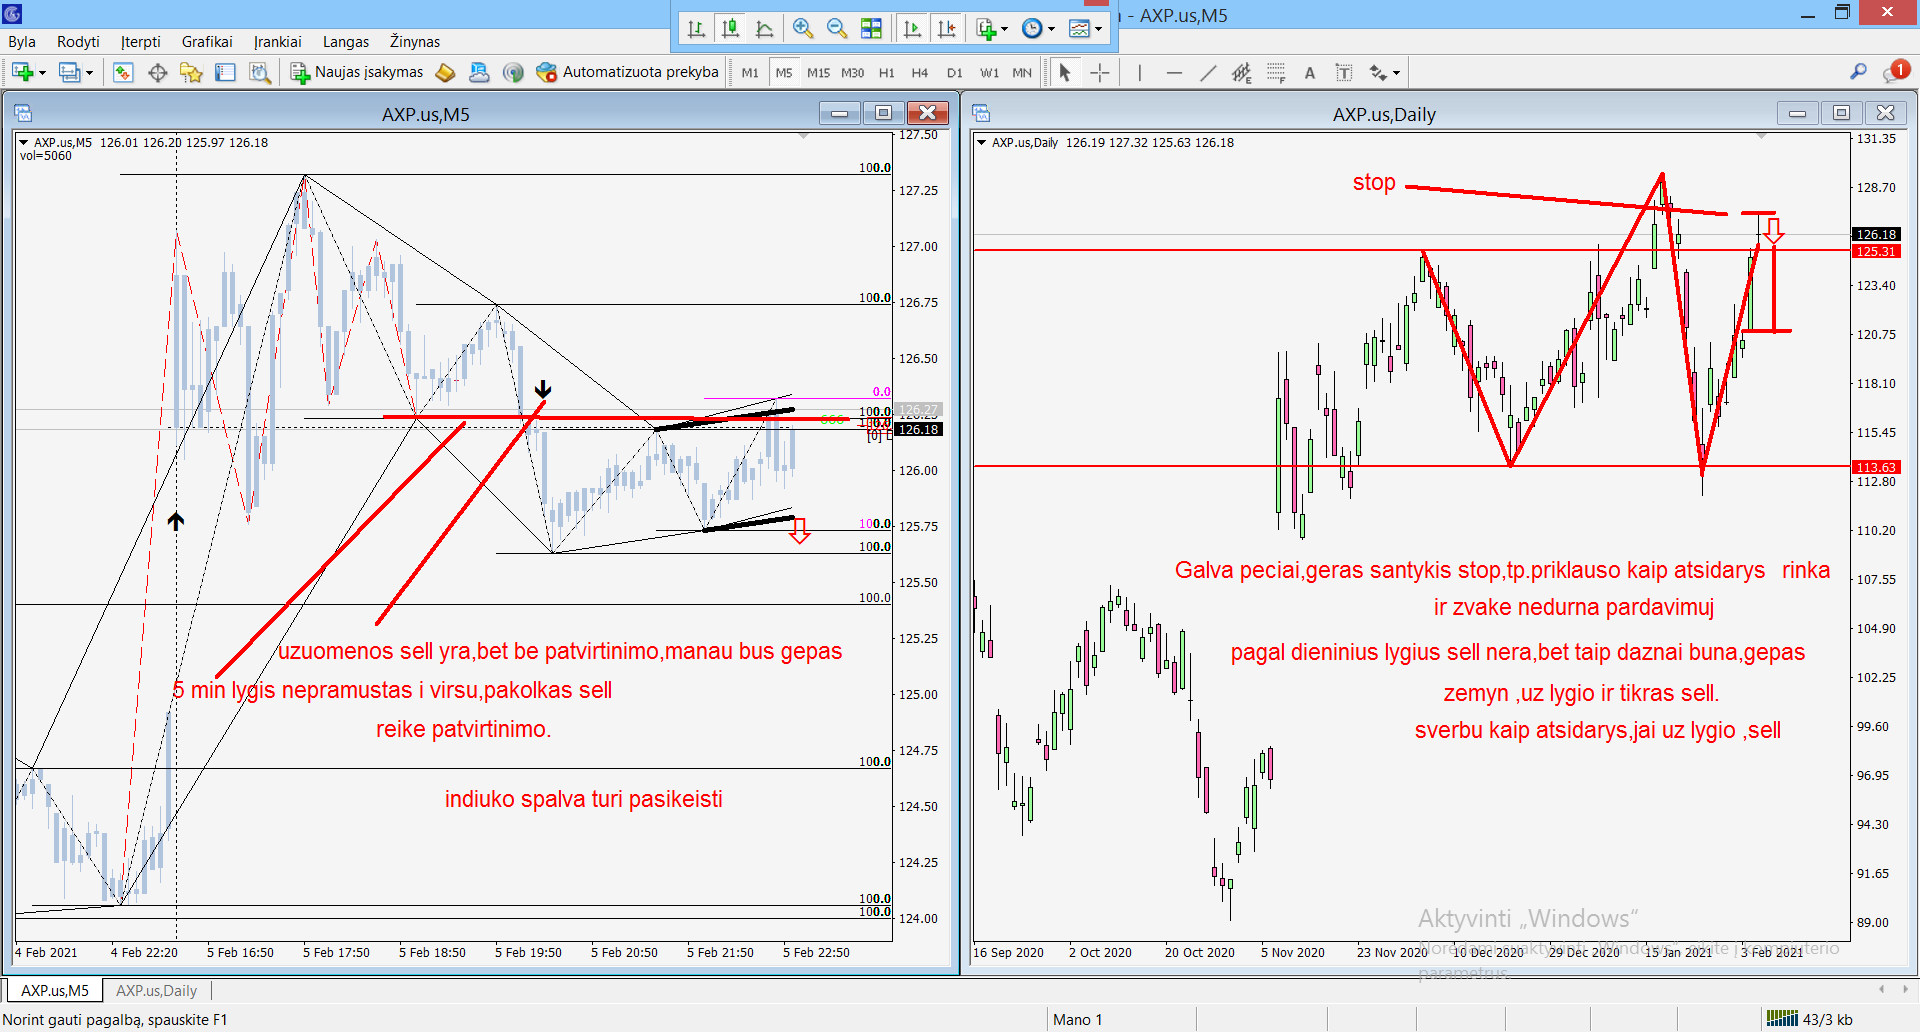The image size is (1920, 1032).
Task: Switch to MN timeframe
Action: (x=1022, y=73)
